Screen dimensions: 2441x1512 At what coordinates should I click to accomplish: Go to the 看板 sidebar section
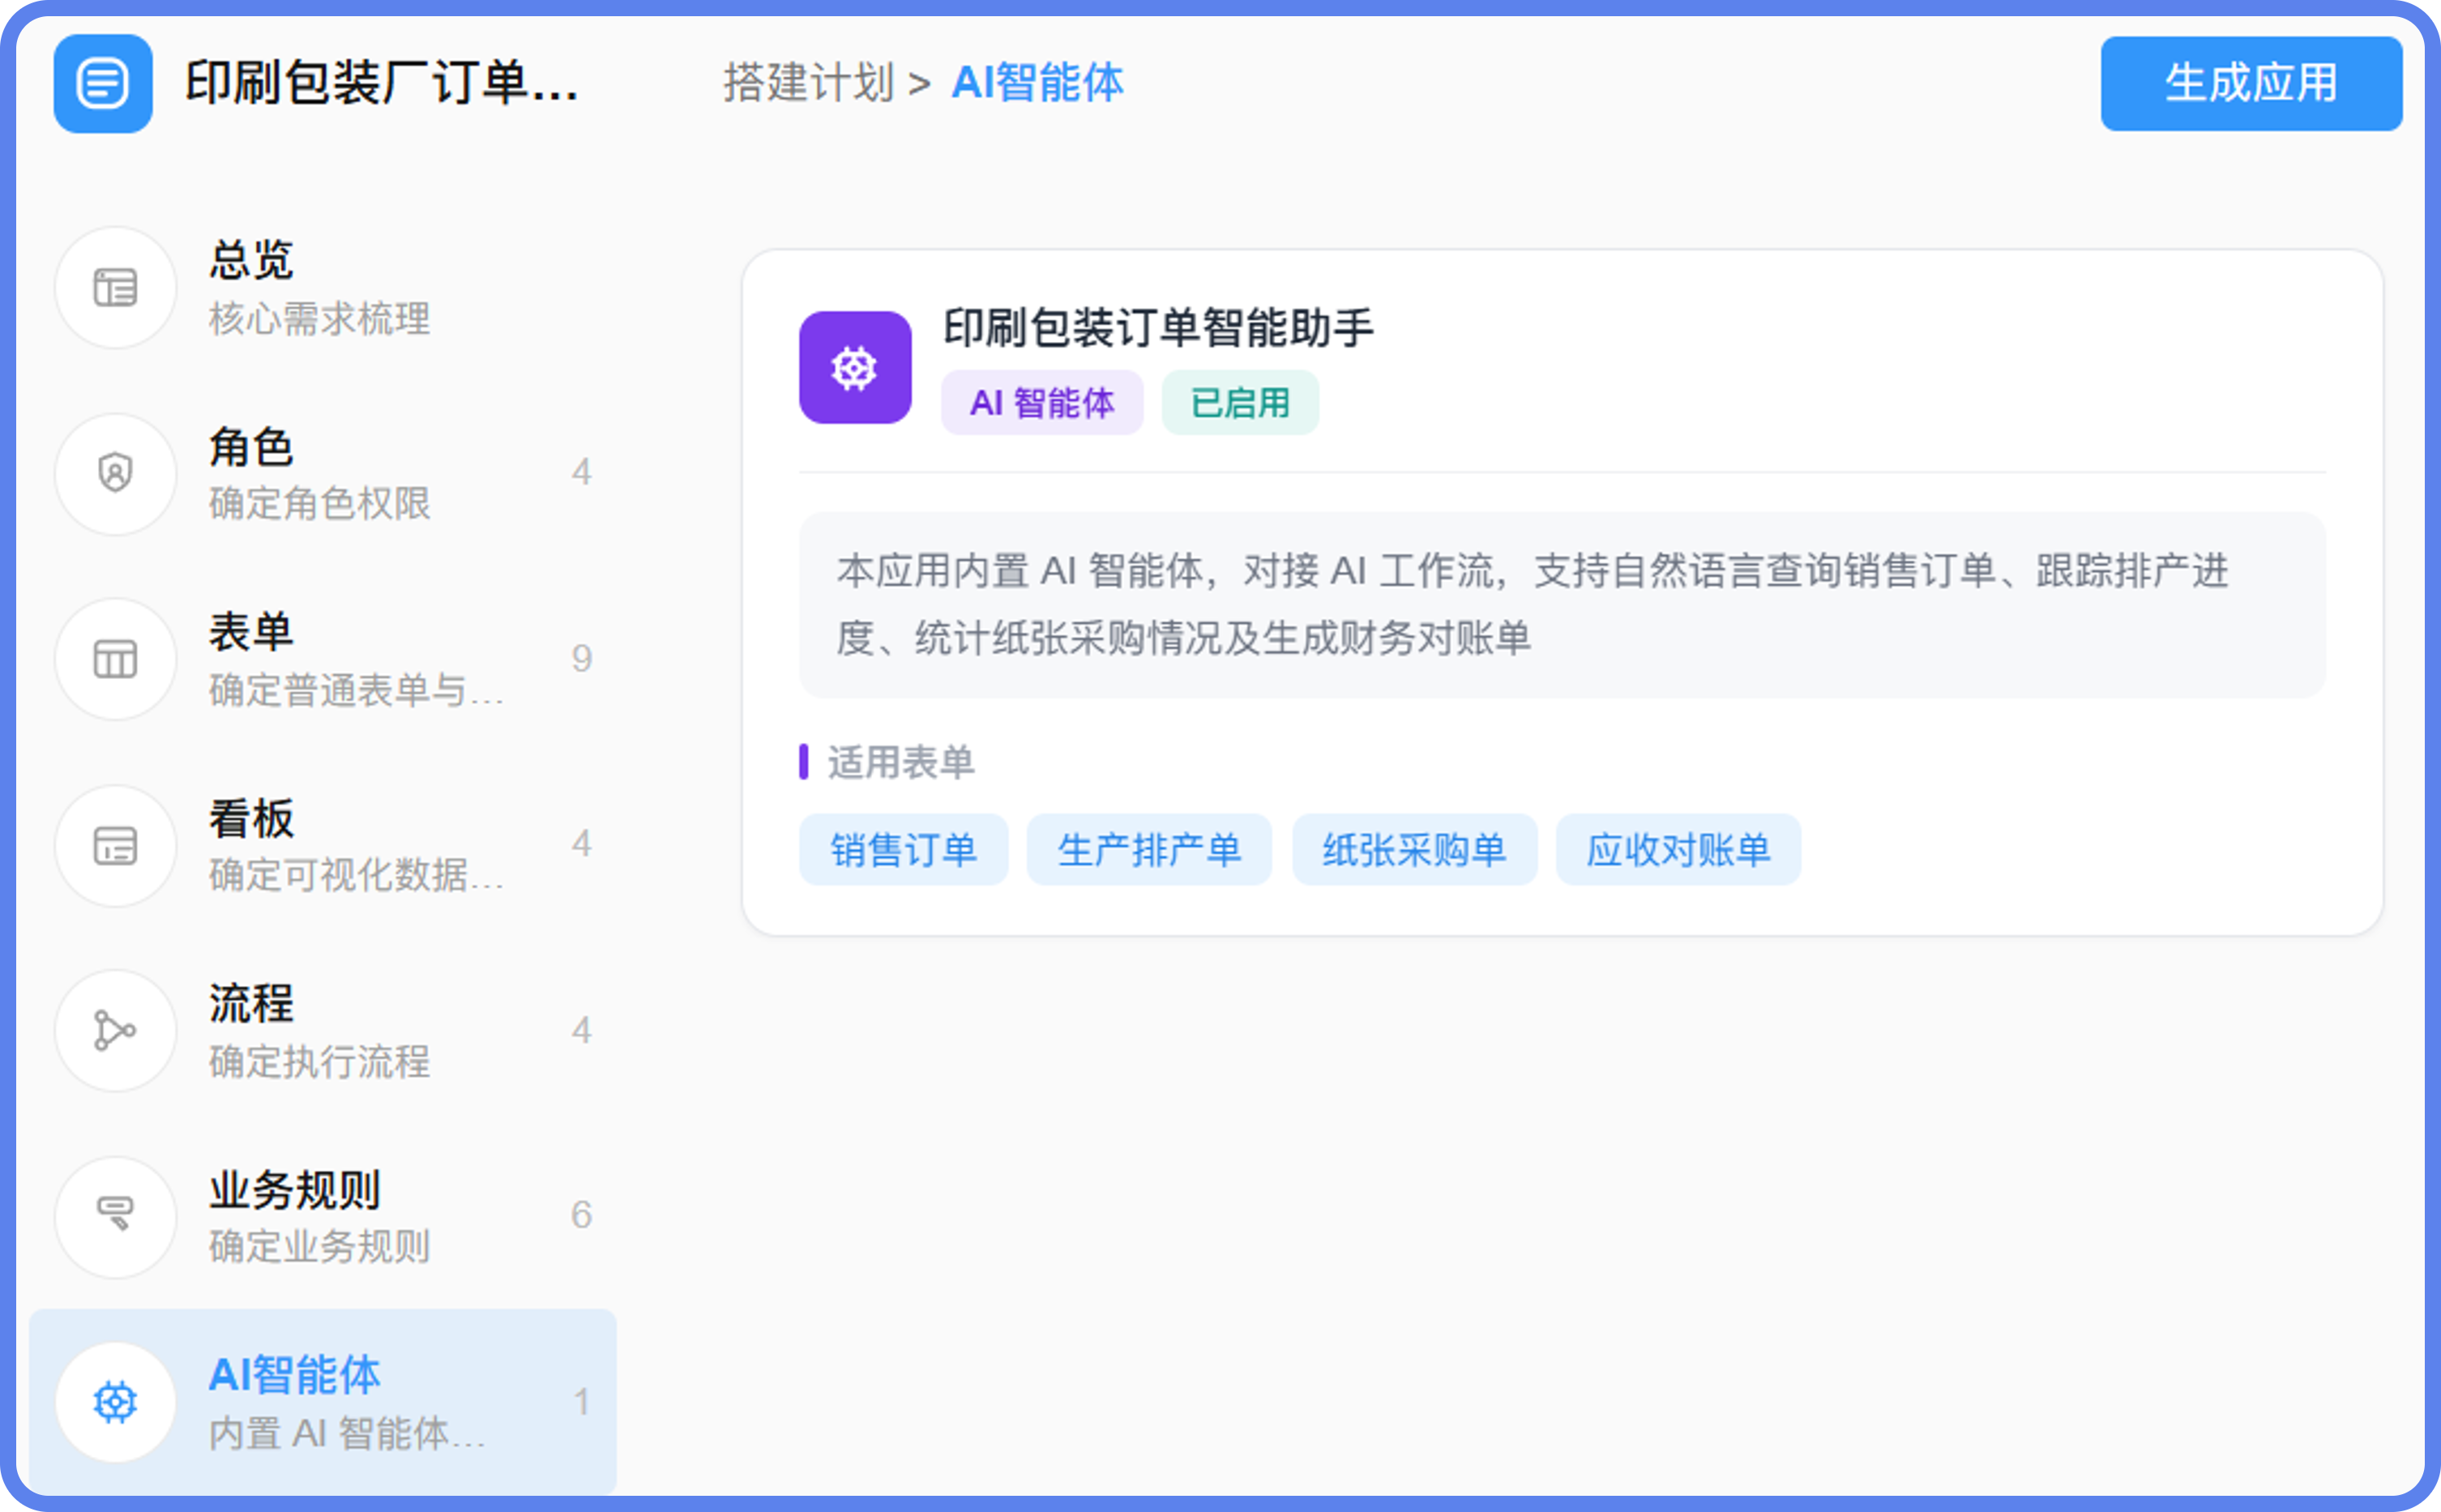[323, 846]
